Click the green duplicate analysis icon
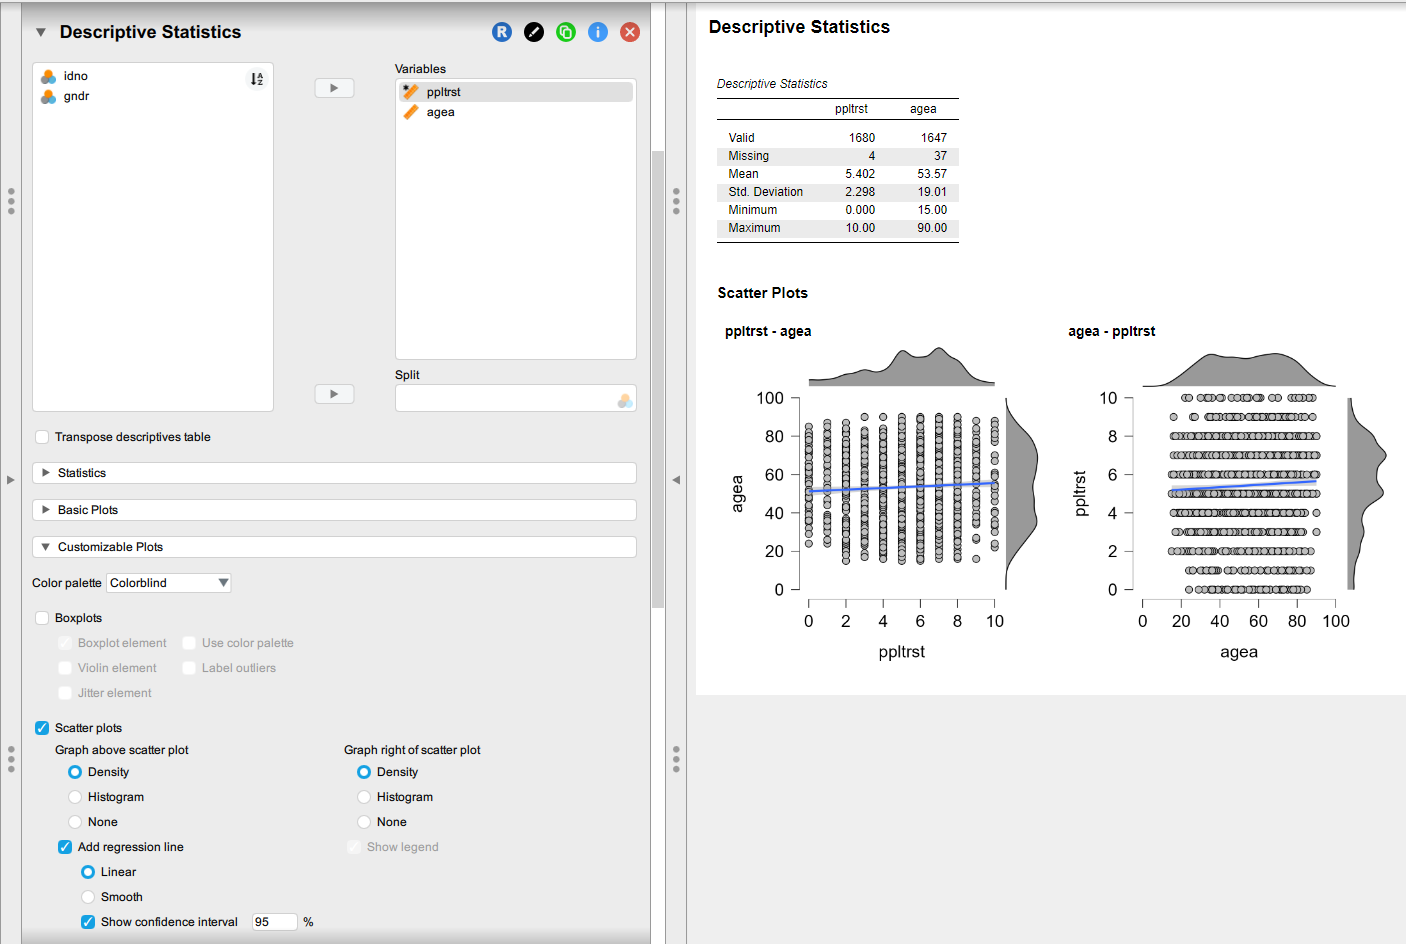Viewport: 1406px width, 944px height. [566, 32]
